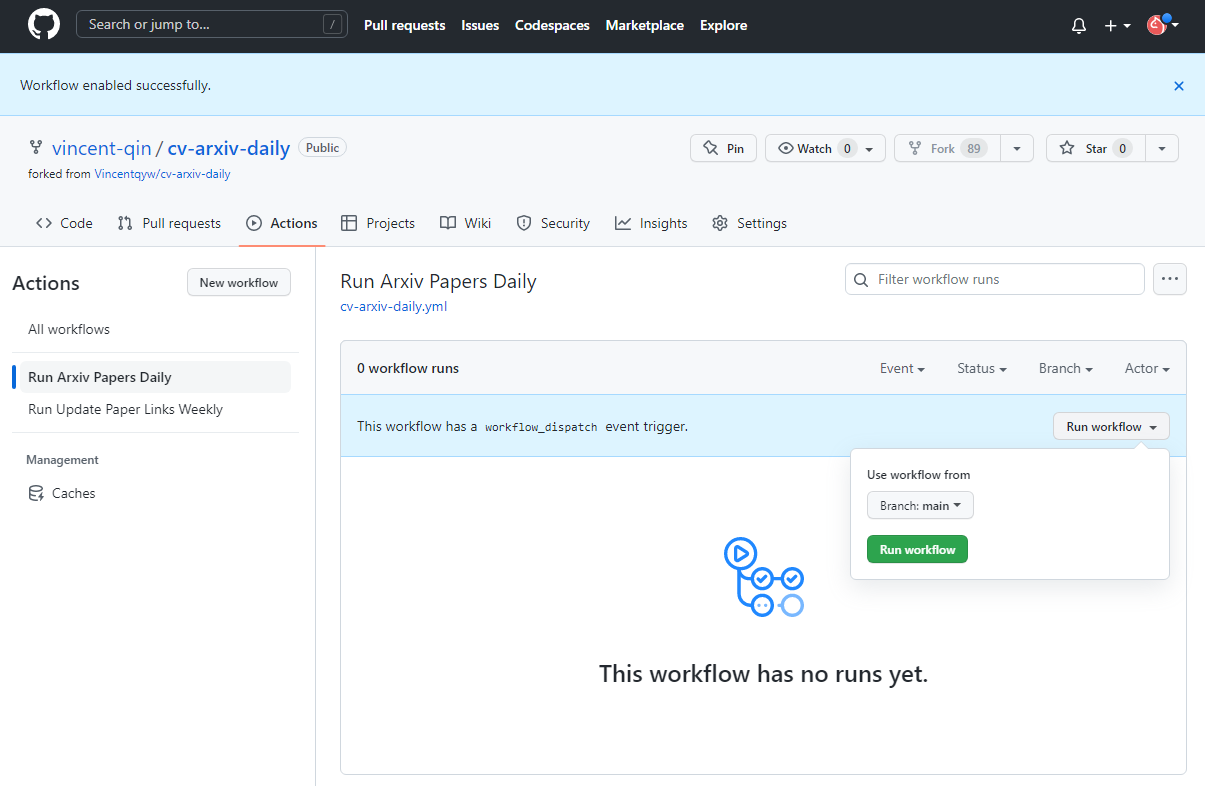Screen dimensions: 1205x786
Task: Click the green Run workflow button
Action: click(x=917, y=549)
